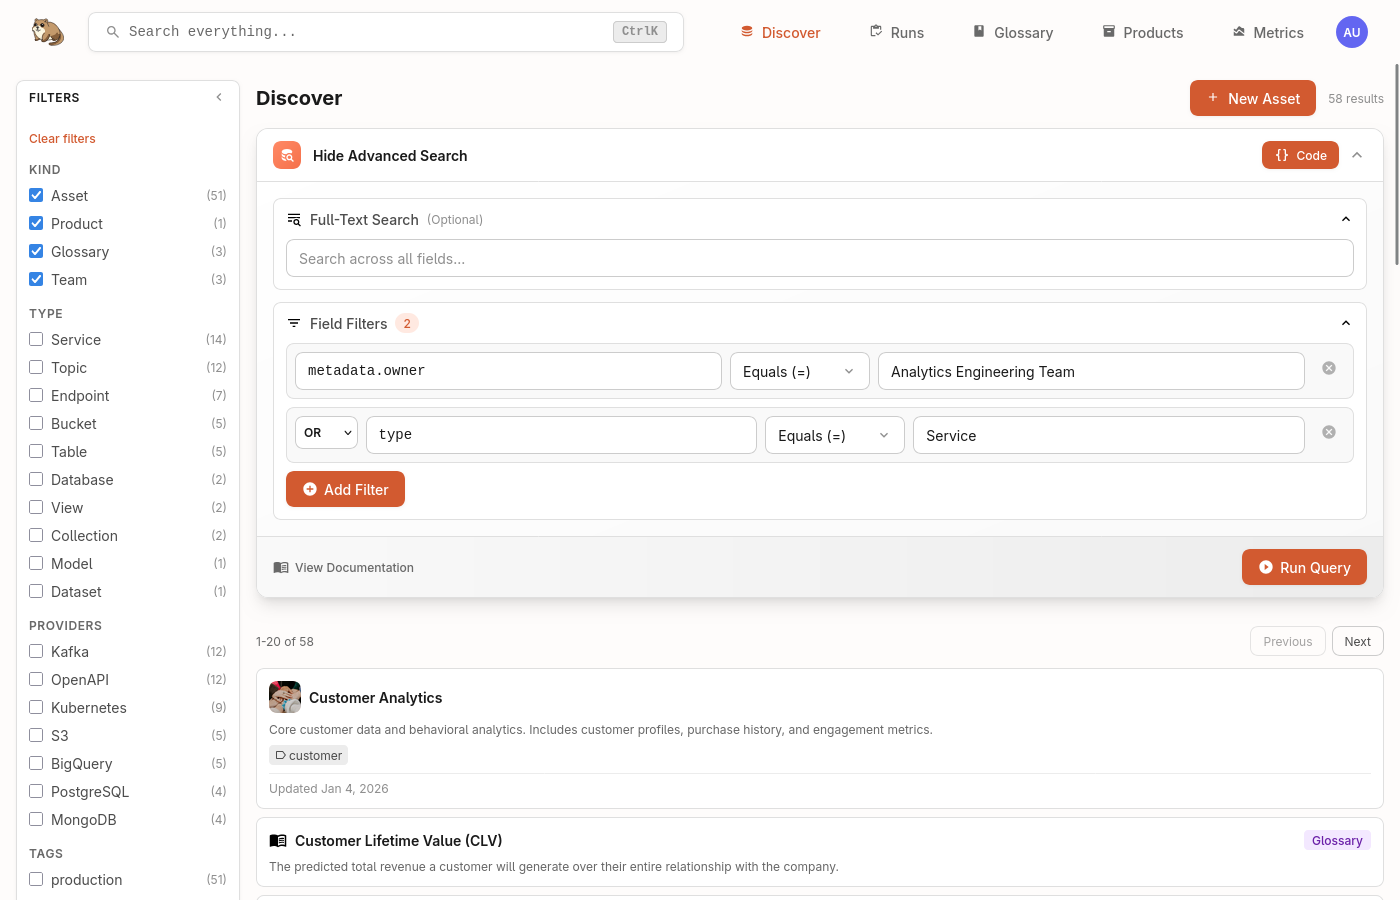This screenshot has width=1400, height=900.
Task: Click the Customer Lifetime Value glossary icon
Action: [278, 841]
